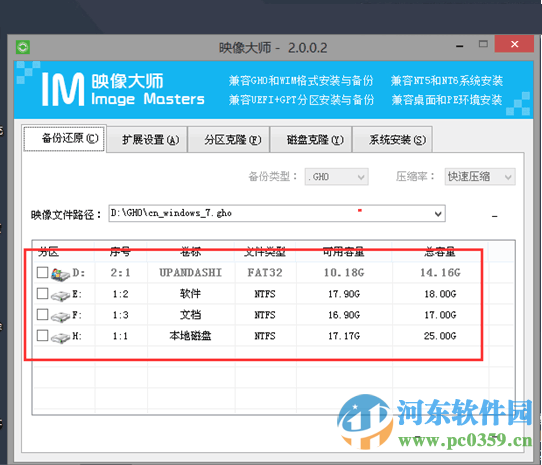Click the 1:1 sequence number cell
This screenshot has width=542, height=465.
pos(121,336)
